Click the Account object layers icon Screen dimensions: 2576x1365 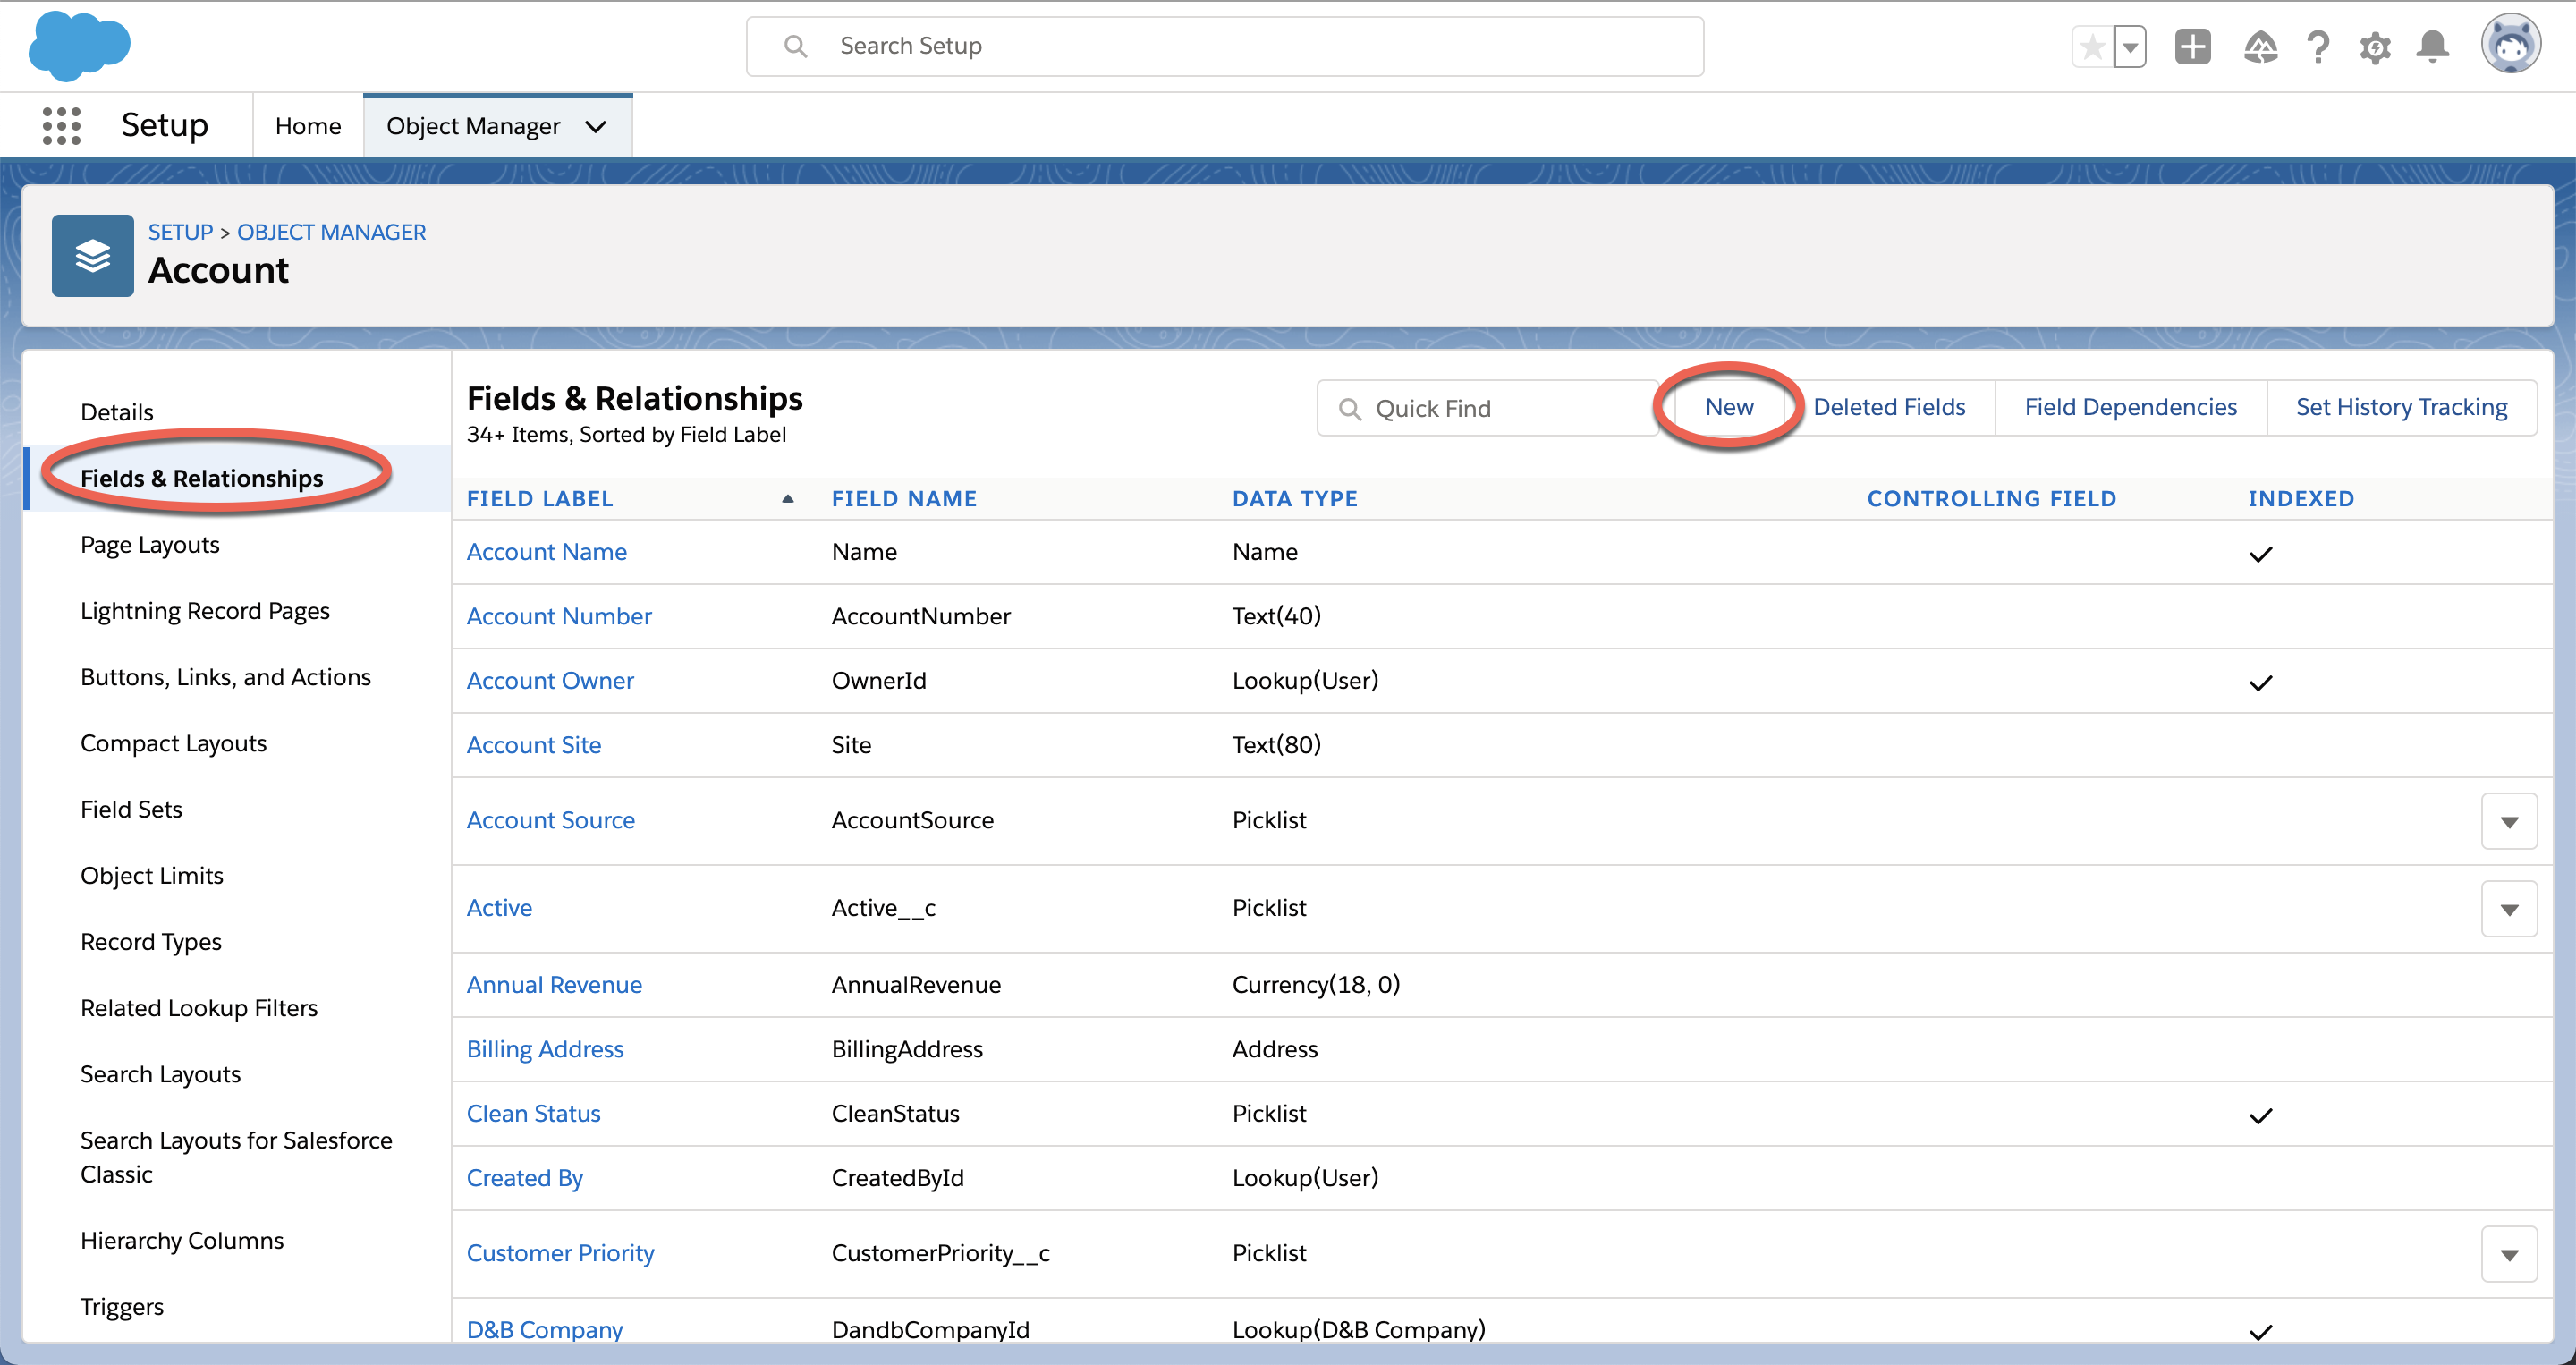92,256
